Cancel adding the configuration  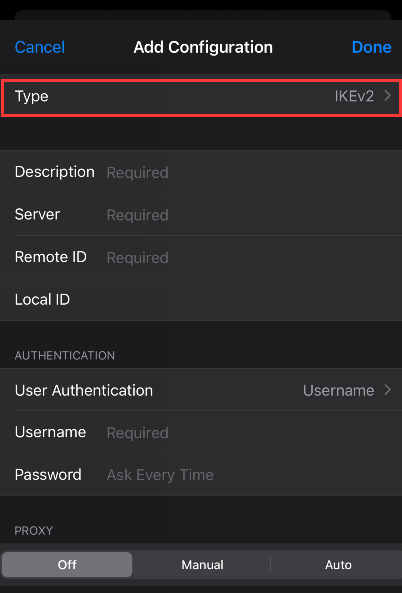point(40,47)
